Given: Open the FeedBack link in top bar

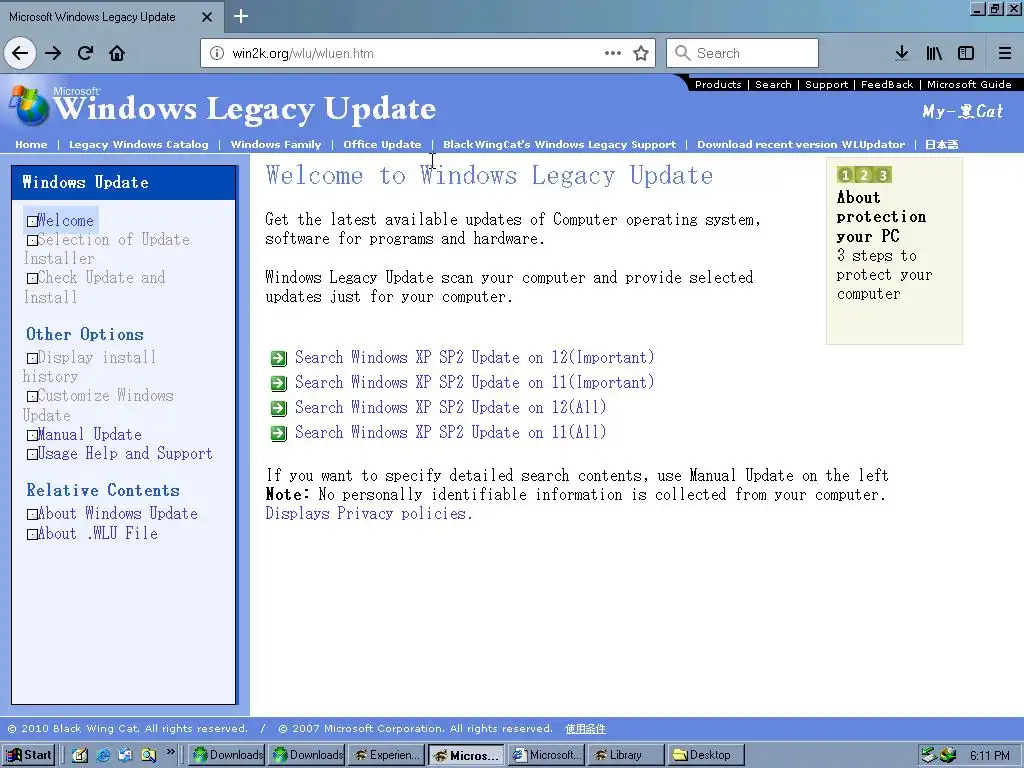Looking at the screenshot, I should (887, 84).
